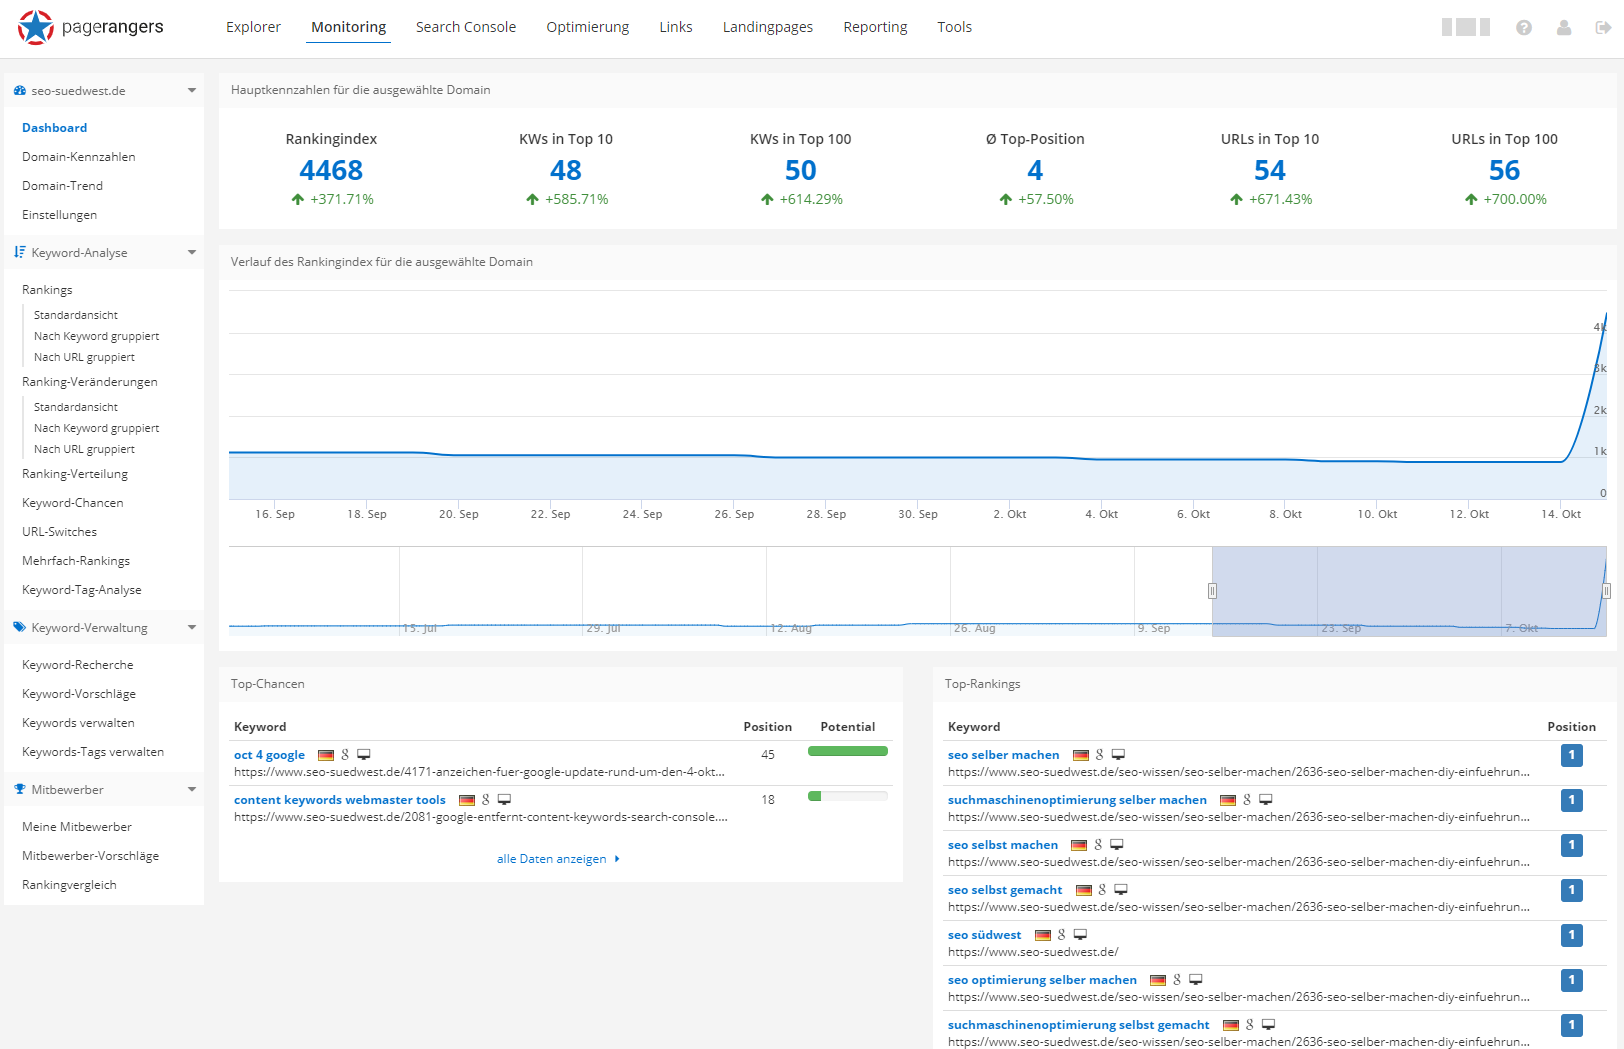
Task: Collapse the Mitbewerber section
Action: (x=190, y=789)
